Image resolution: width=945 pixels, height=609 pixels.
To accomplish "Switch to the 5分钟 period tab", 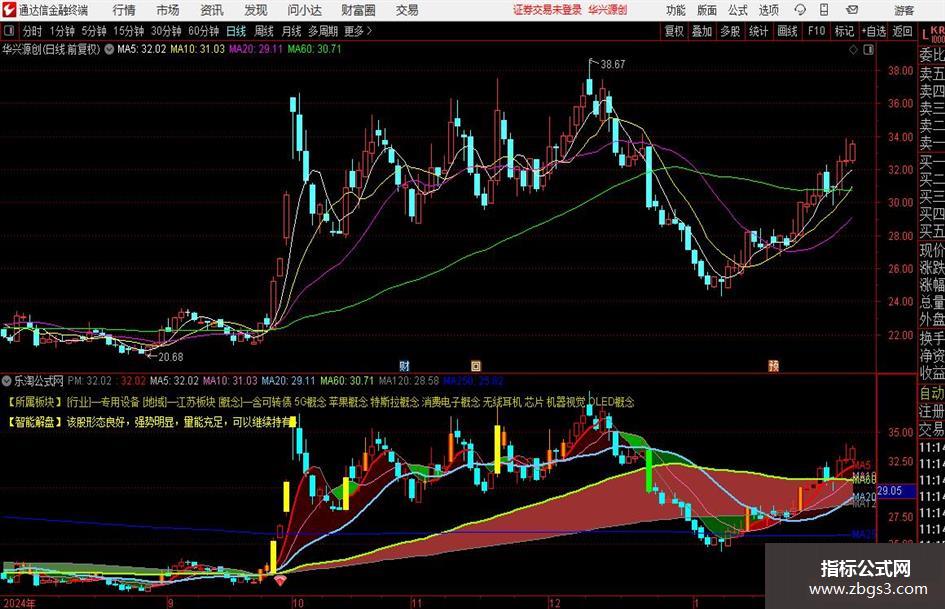I will point(93,31).
